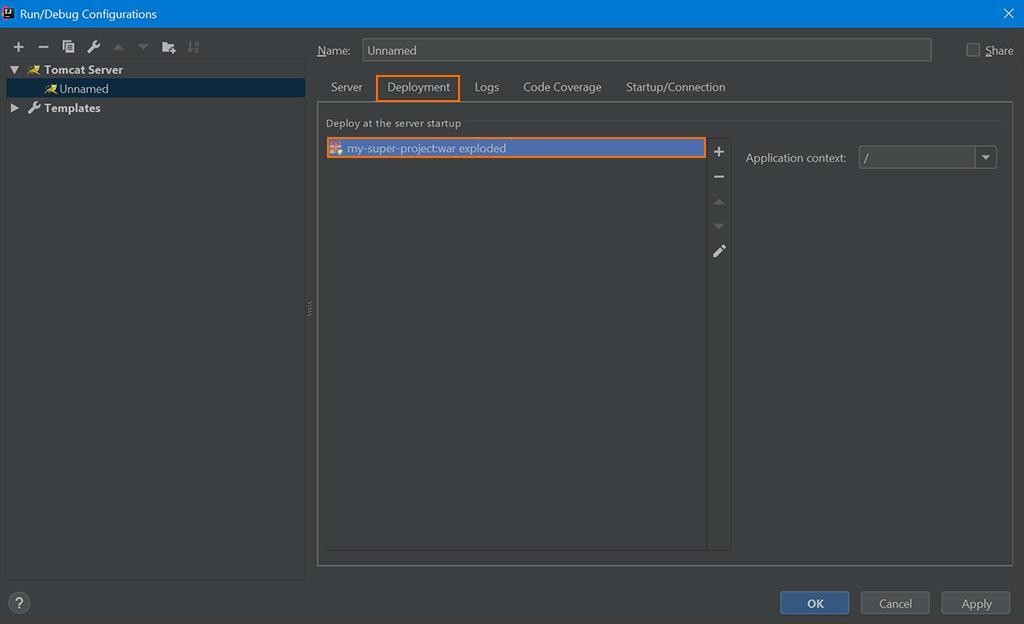Toggle the Share checkbox

coord(973,50)
